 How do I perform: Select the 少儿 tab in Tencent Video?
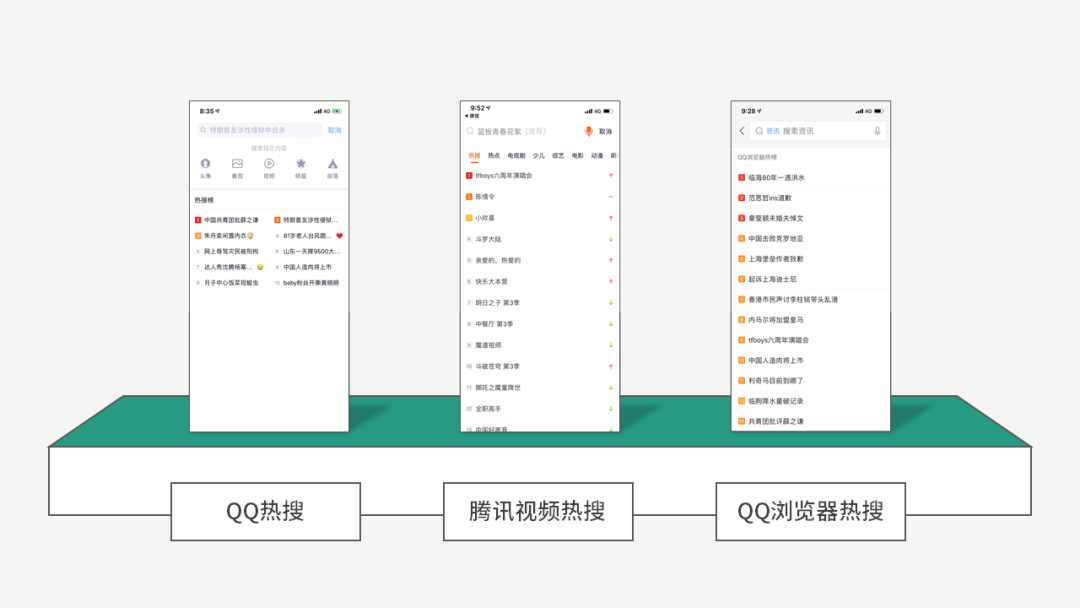(x=539, y=156)
